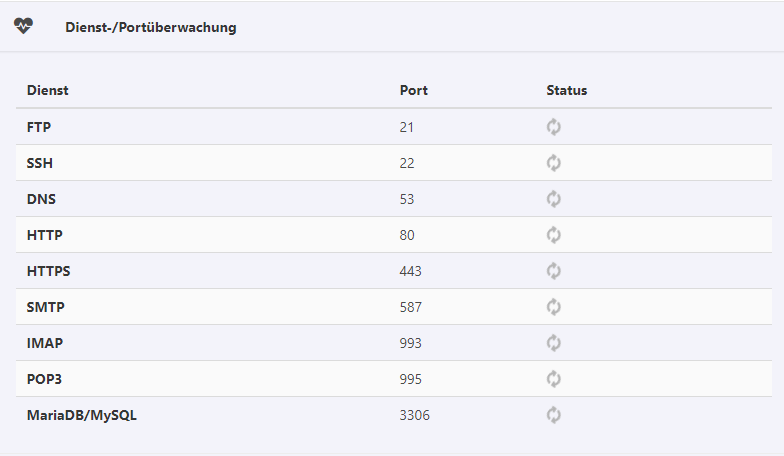Viewport: 784px width, 456px height.
Task: Select the HTTPS service name
Action: pyautogui.click(x=48, y=271)
